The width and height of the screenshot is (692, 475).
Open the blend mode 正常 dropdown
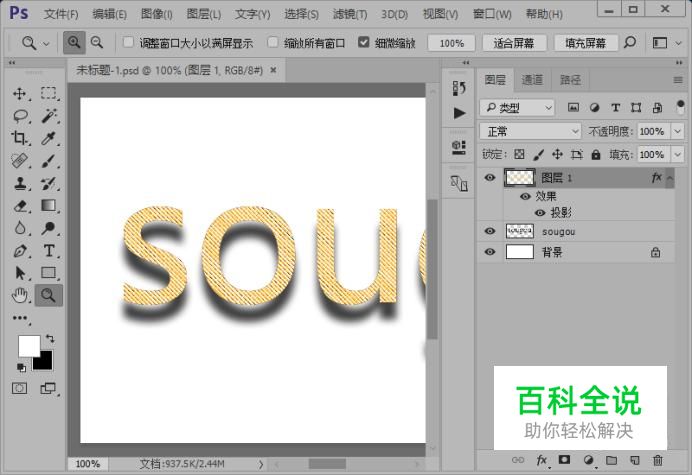tap(530, 131)
